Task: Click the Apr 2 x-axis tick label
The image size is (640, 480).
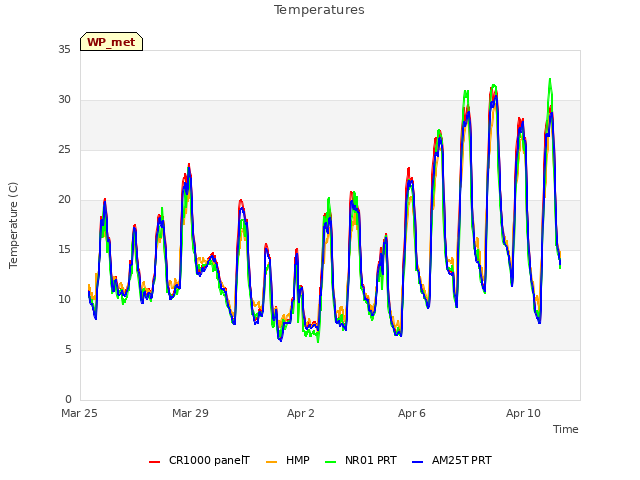Action: pyautogui.click(x=301, y=413)
